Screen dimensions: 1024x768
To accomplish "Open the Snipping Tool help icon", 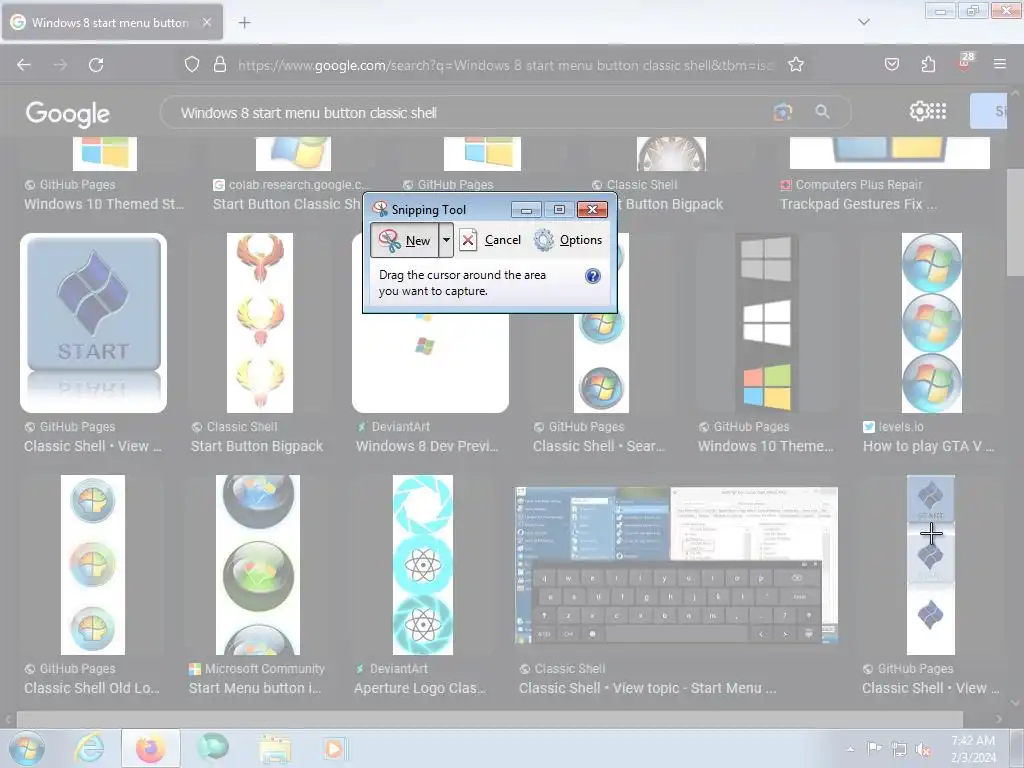I will (592, 276).
